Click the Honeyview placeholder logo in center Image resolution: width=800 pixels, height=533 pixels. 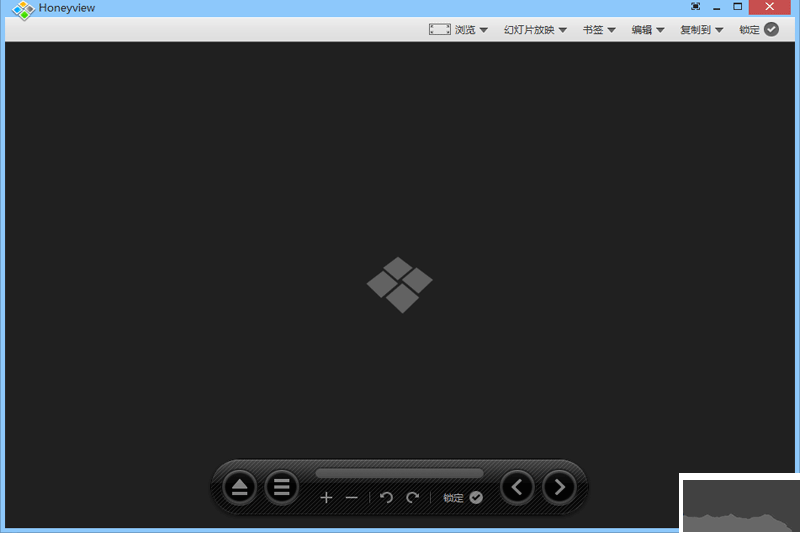click(x=400, y=285)
